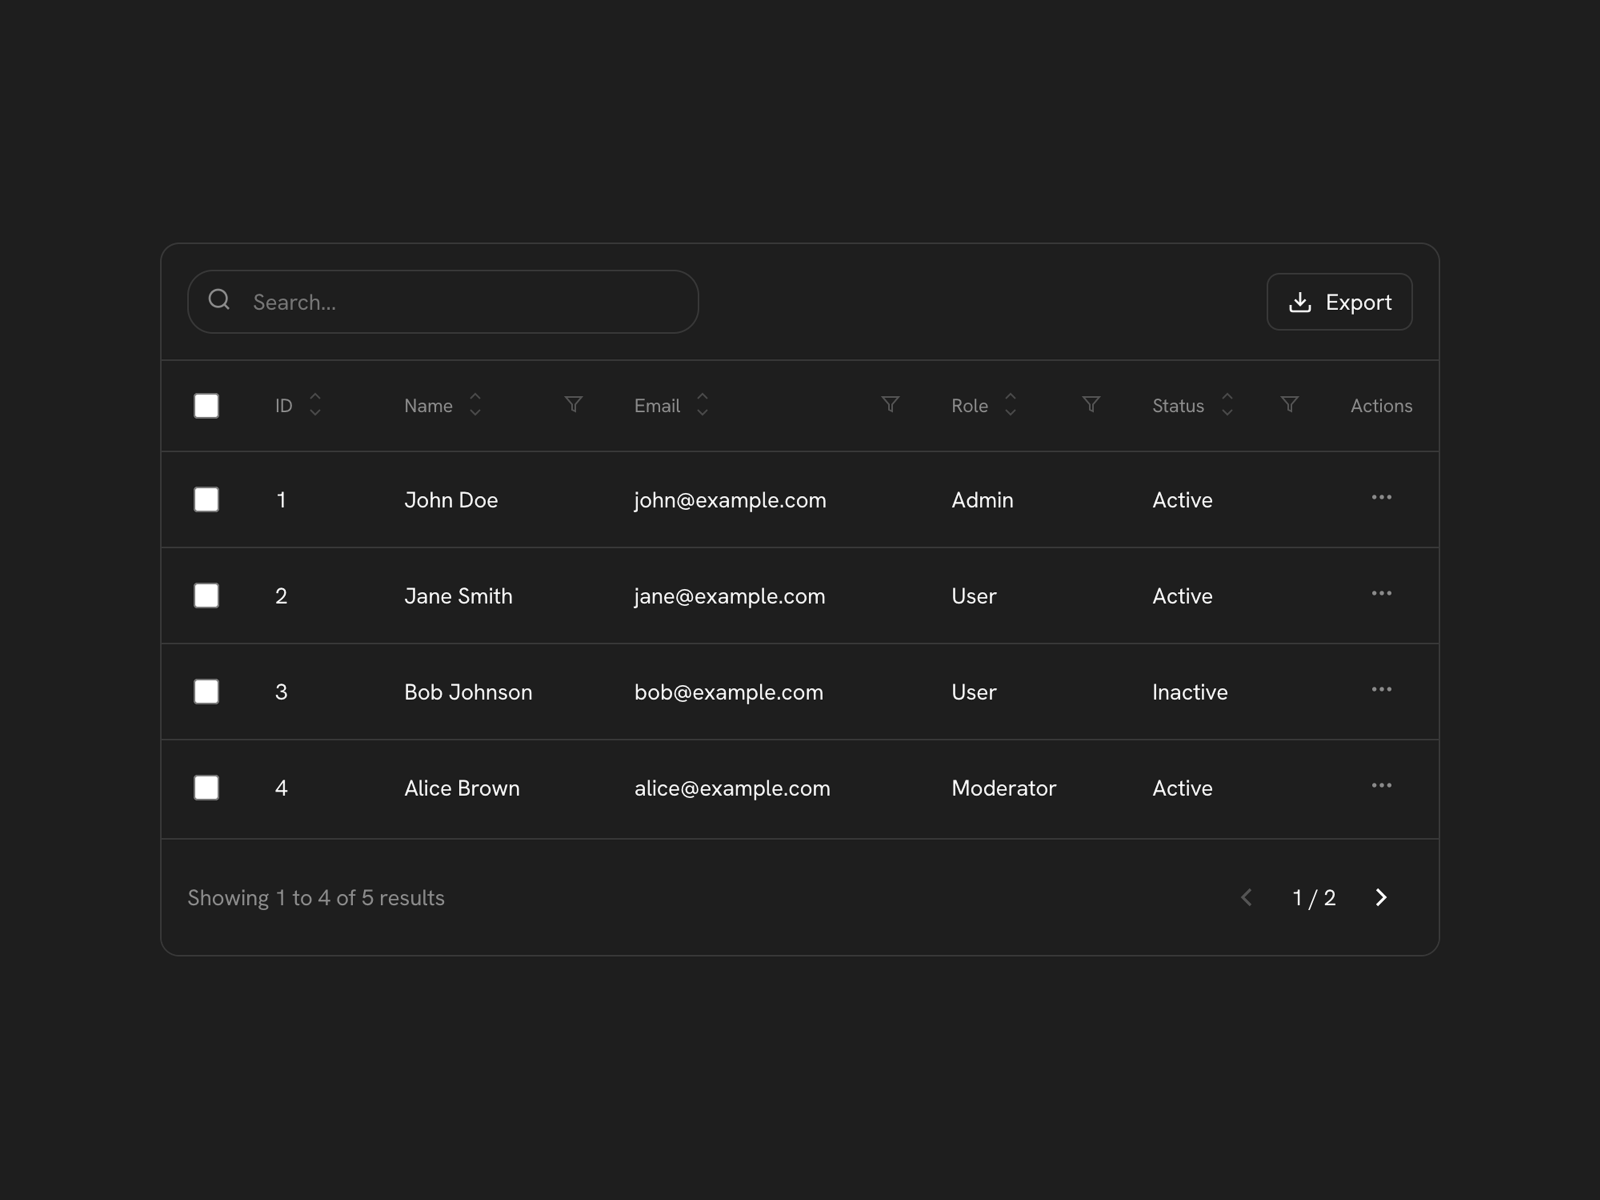Open the filter icon on Role column
Viewport: 1600px width, 1200px height.
click(x=1091, y=405)
